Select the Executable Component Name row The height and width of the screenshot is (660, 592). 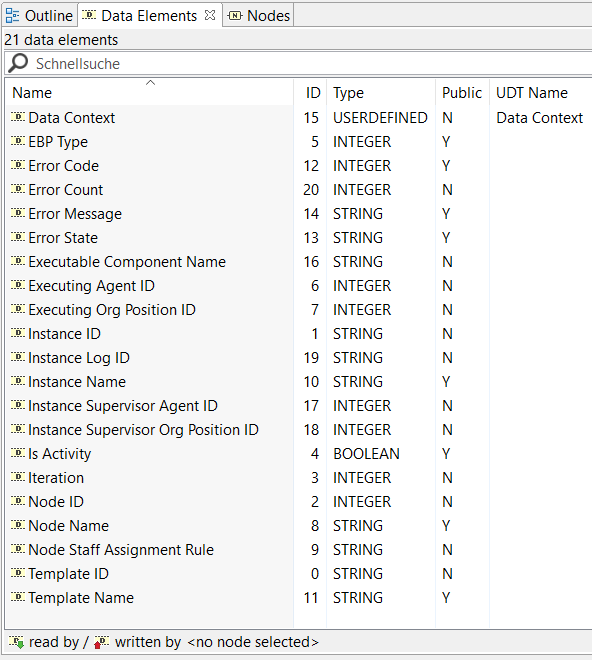298,262
